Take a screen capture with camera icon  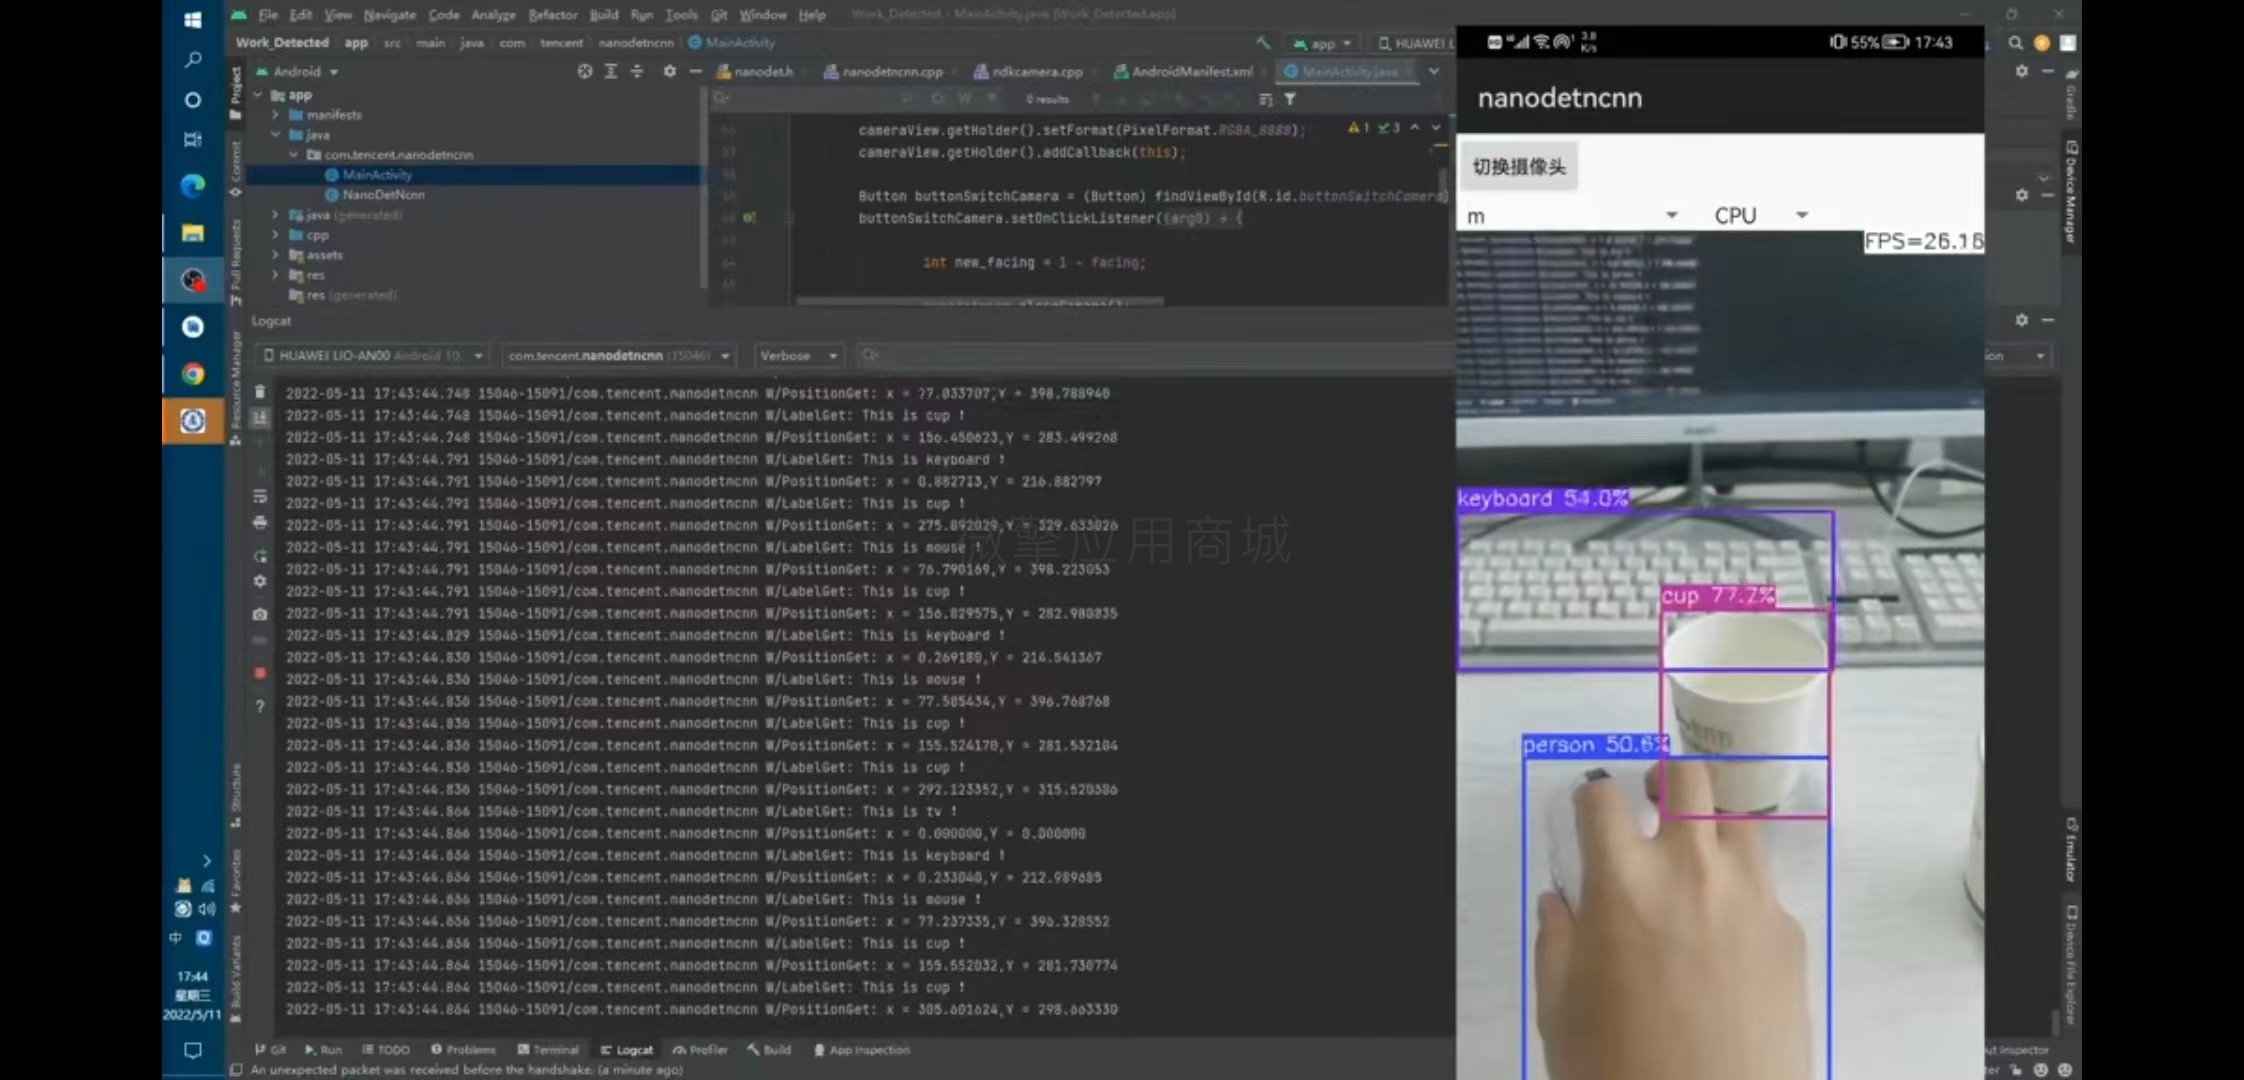[x=260, y=614]
